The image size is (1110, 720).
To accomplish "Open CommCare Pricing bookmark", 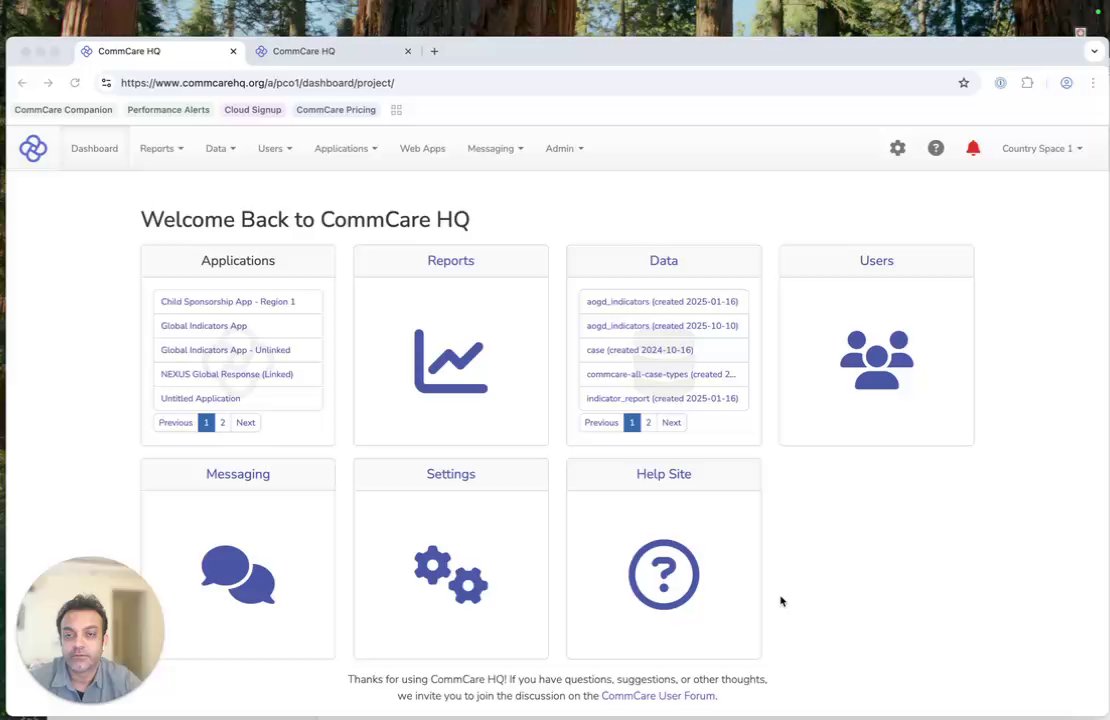I will pos(336,110).
